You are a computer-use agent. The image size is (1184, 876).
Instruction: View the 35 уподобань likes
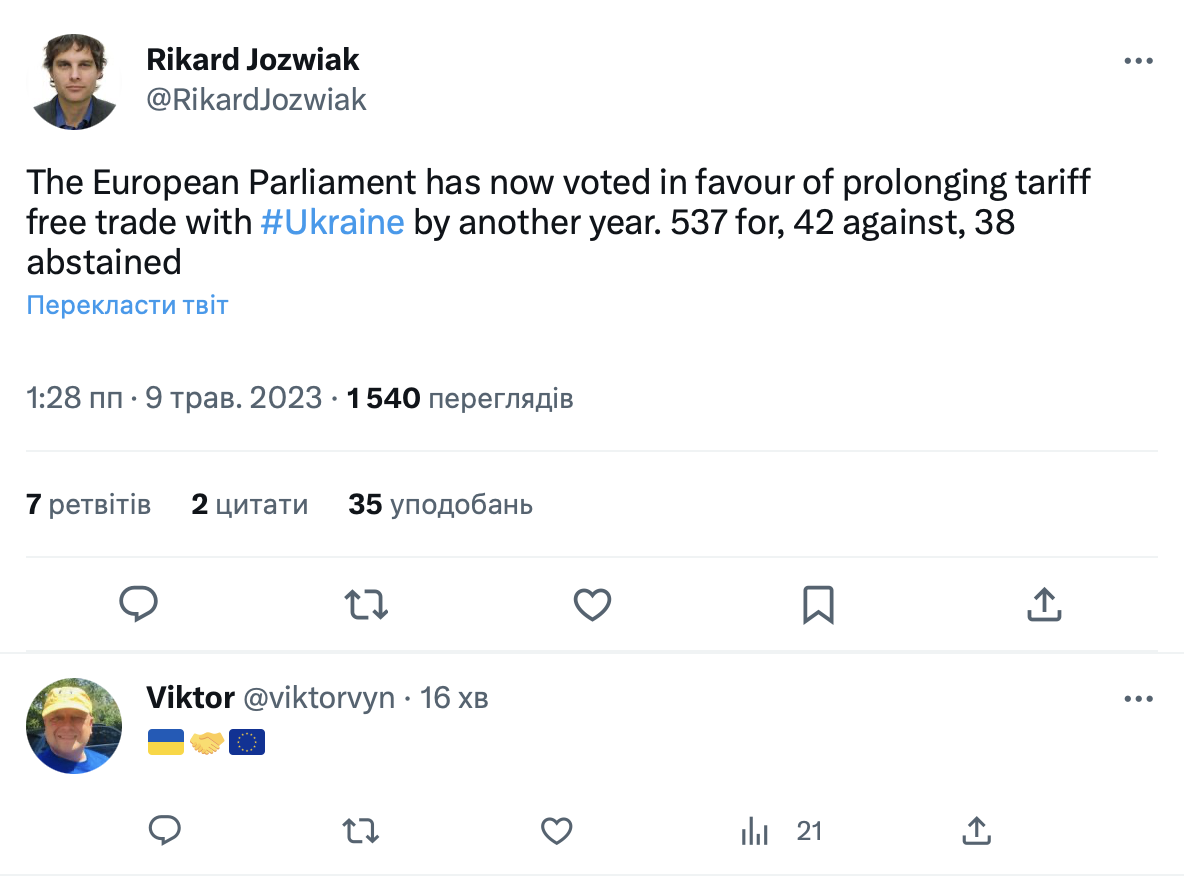(440, 505)
